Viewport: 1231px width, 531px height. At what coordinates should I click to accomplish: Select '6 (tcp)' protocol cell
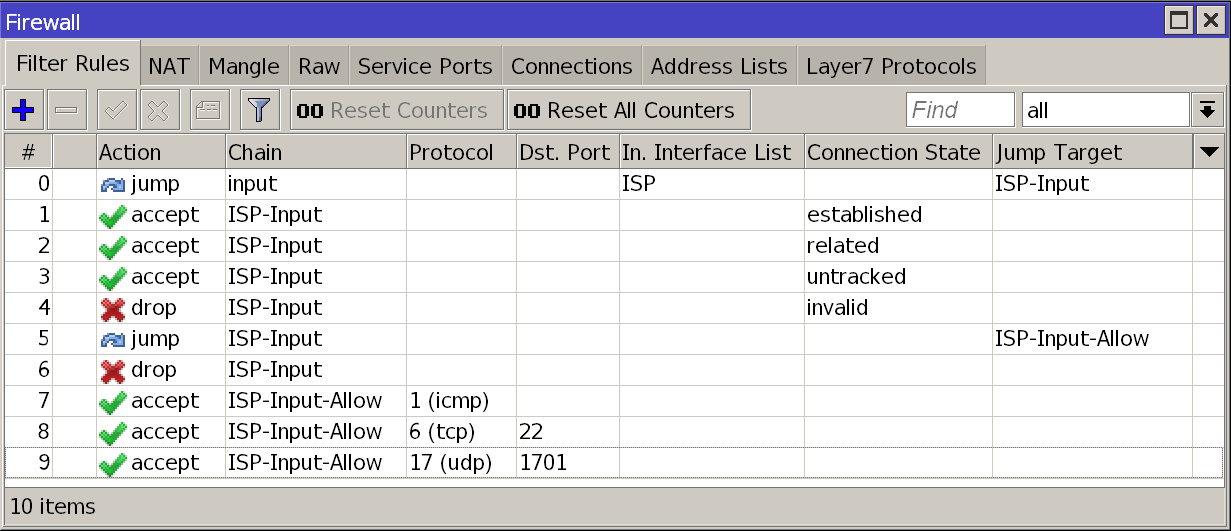point(461,432)
